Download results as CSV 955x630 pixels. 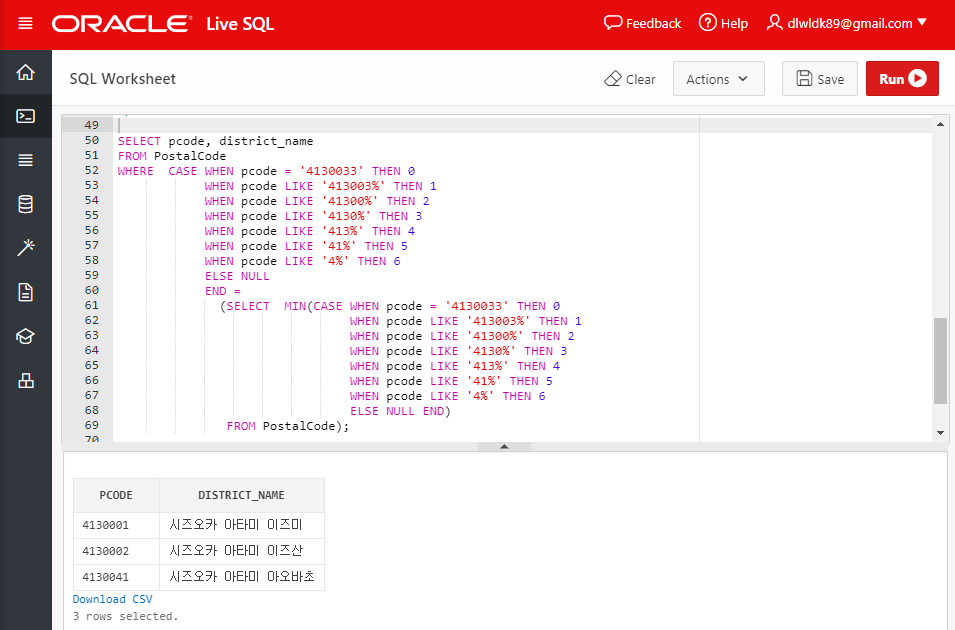(113, 599)
